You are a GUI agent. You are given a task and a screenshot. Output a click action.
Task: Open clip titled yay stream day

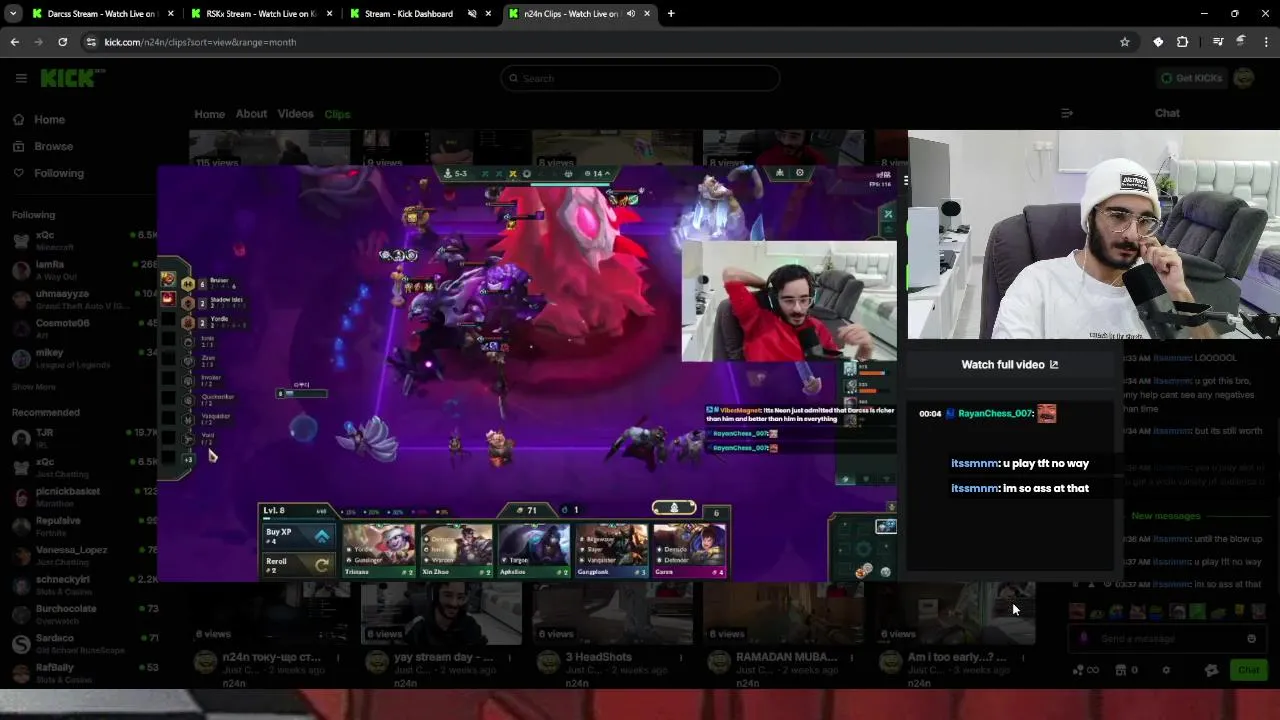(x=444, y=657)
